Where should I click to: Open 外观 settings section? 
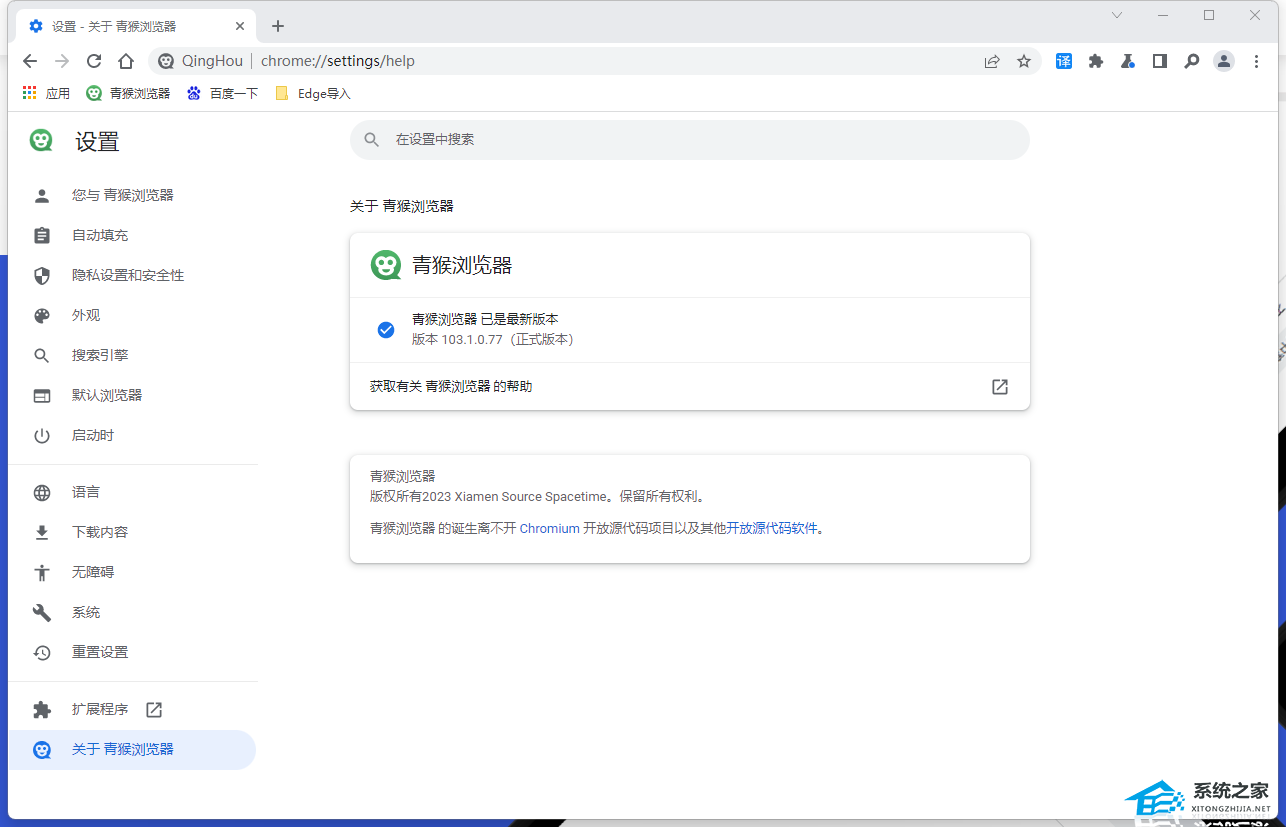(132, 315)
